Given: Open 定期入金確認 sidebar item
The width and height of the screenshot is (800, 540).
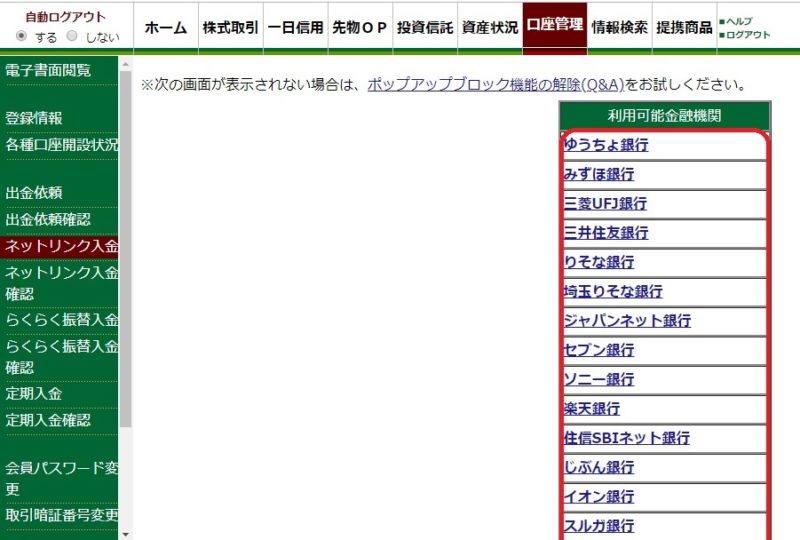Looking at the screenshot, I should pos(48,420).
